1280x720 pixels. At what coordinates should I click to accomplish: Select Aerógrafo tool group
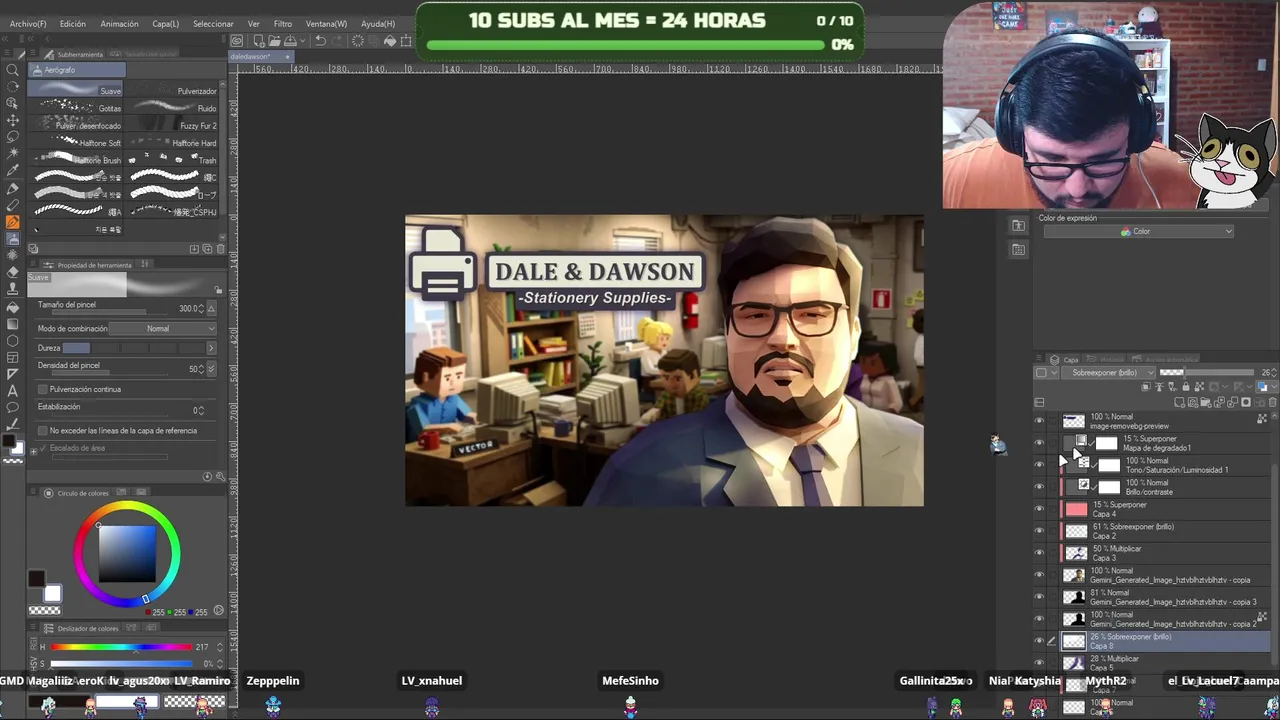pyautogui.click(x=77, y=70)
